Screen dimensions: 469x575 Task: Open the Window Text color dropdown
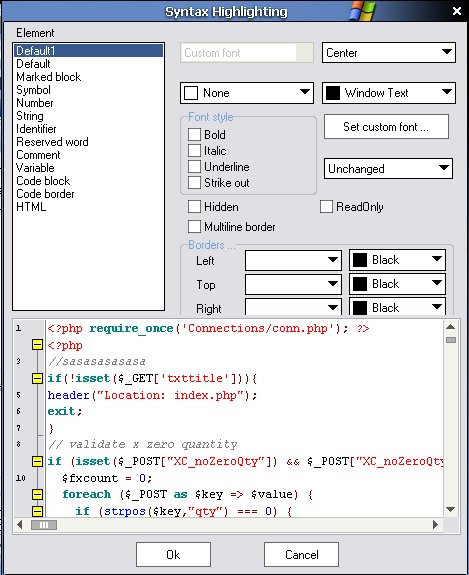point(389,93)
